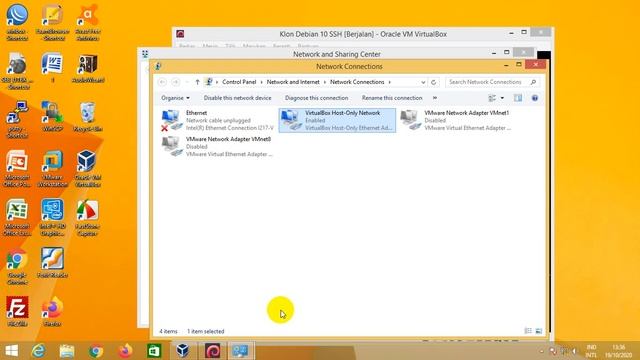
Task: Open the Word document desktop shortcut
Action: pyautogui.click(x=52, y=67)
